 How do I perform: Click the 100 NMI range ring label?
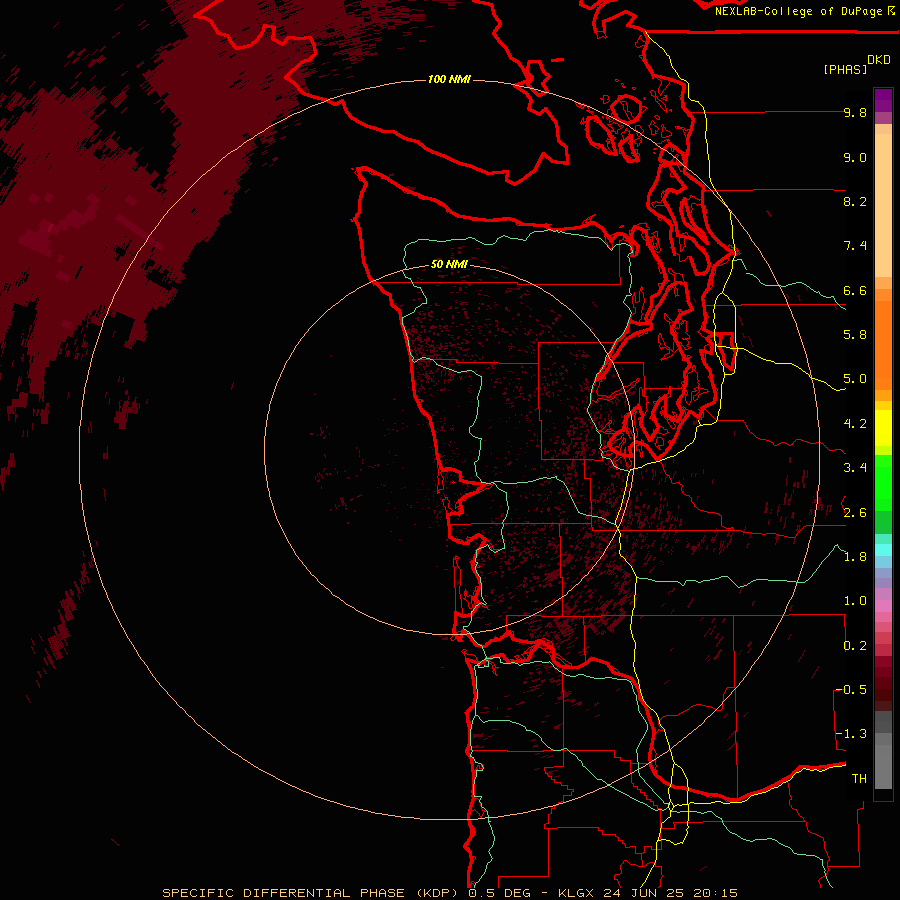pos(449,79)
